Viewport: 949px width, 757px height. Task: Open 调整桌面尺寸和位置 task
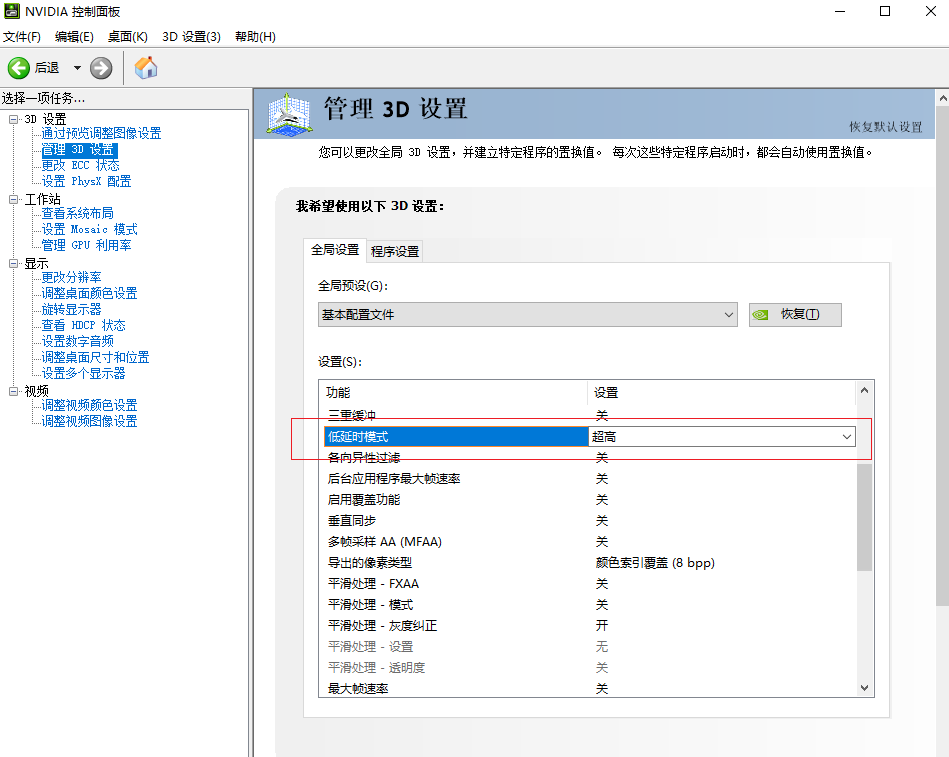click(95, 357)
